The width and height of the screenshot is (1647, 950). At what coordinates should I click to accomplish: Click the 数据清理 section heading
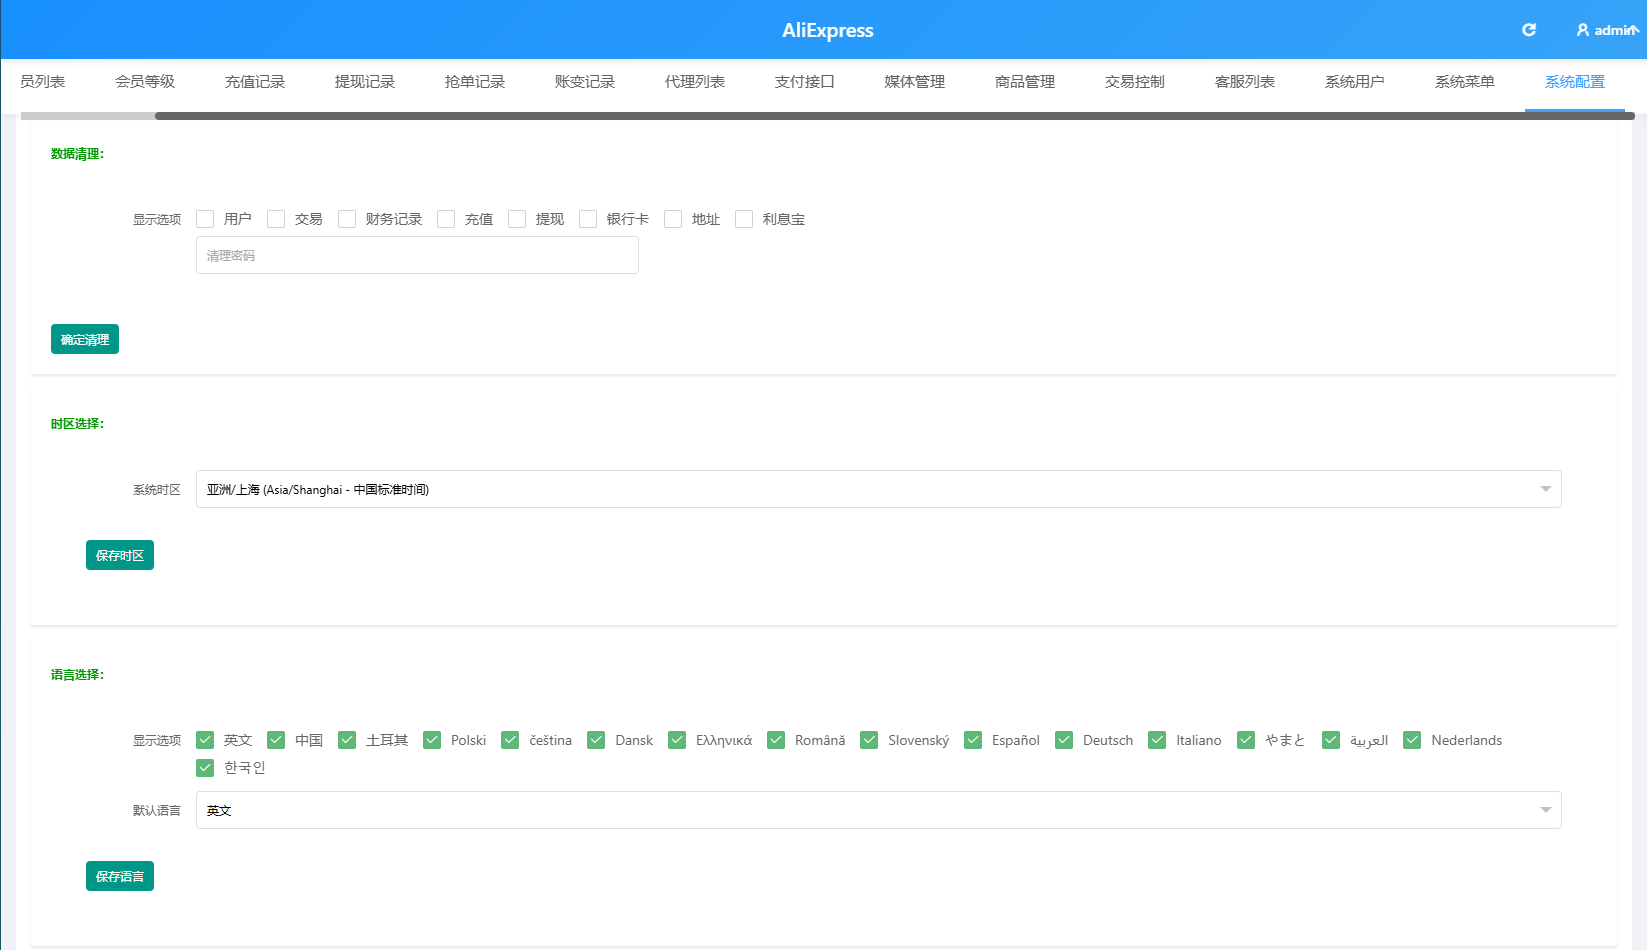77,154
